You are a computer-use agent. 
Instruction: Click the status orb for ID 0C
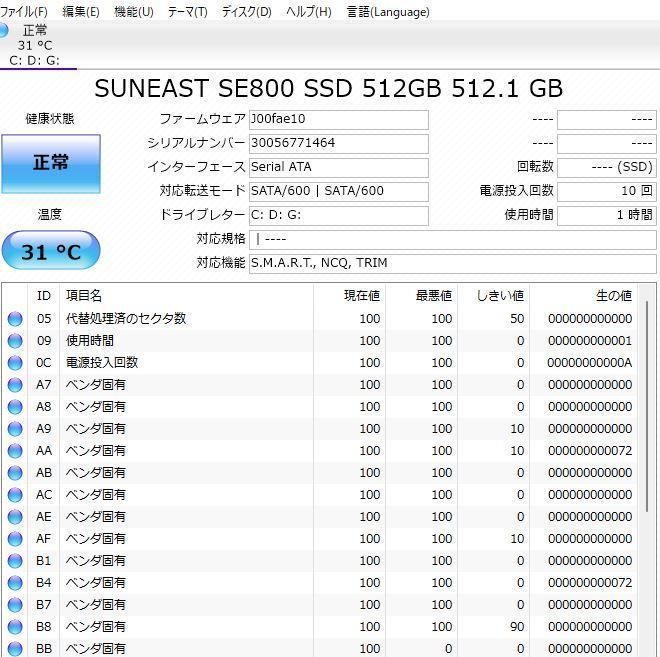coord(15,363)
